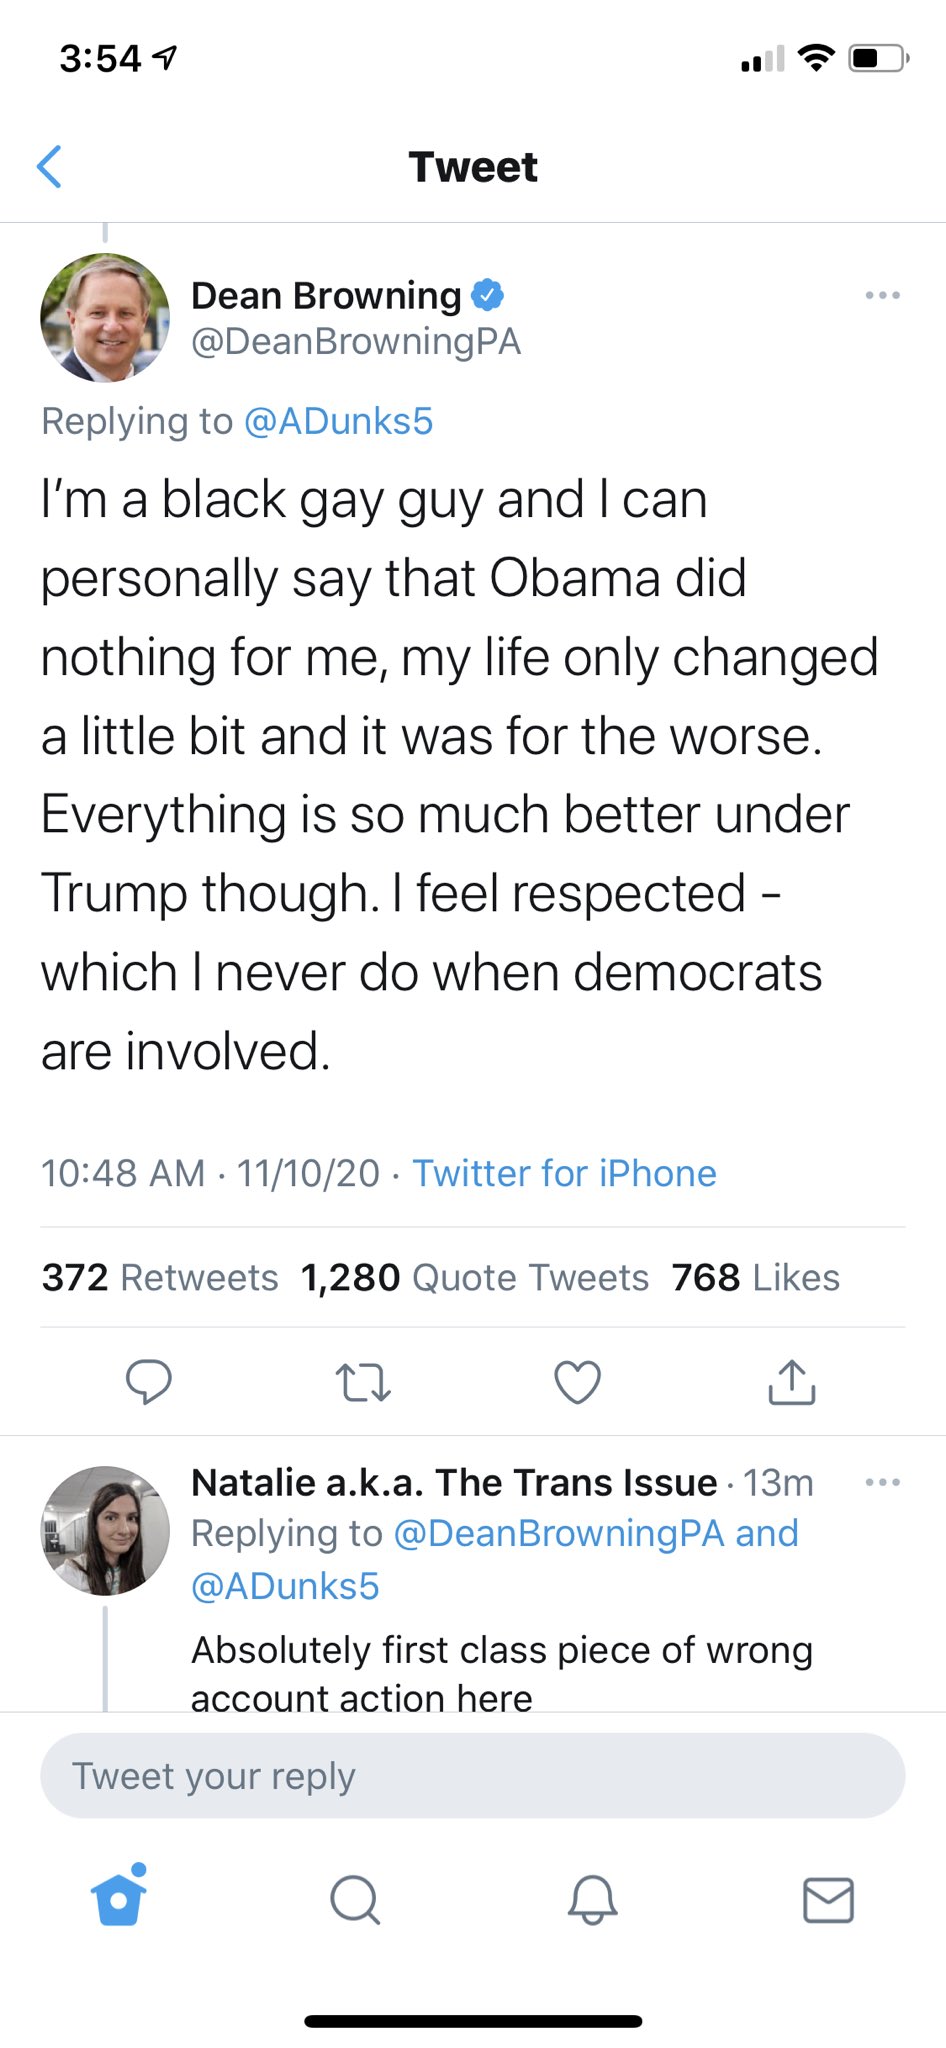Tap the back arrow
This screenshot has width=946, height=2048.
click(x=50, y=166)
